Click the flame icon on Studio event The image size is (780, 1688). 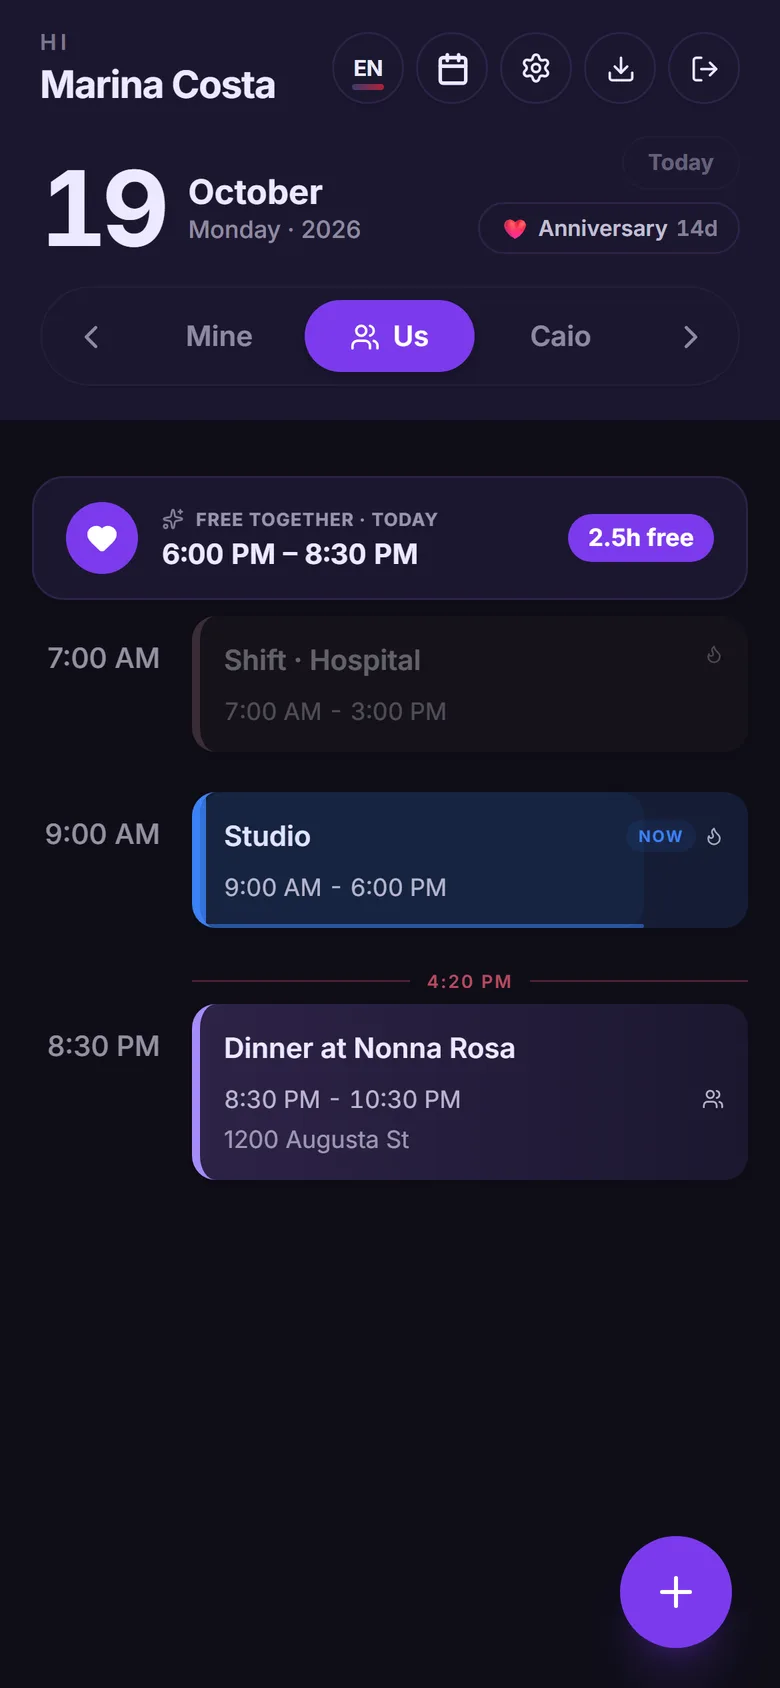coord(714,836)
